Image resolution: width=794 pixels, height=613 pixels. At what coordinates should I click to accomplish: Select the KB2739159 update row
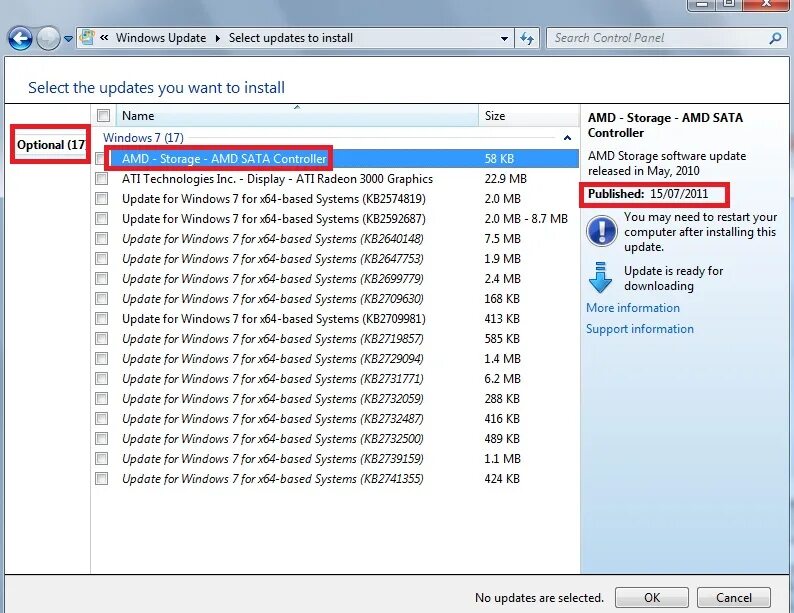pyautogui.click(x=336, y=459)
